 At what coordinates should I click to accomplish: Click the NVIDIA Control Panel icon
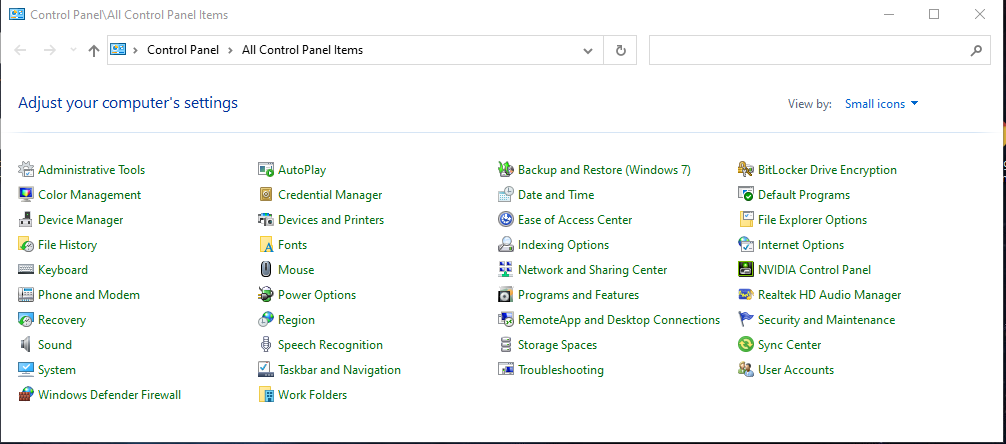(x=746, y=270)
